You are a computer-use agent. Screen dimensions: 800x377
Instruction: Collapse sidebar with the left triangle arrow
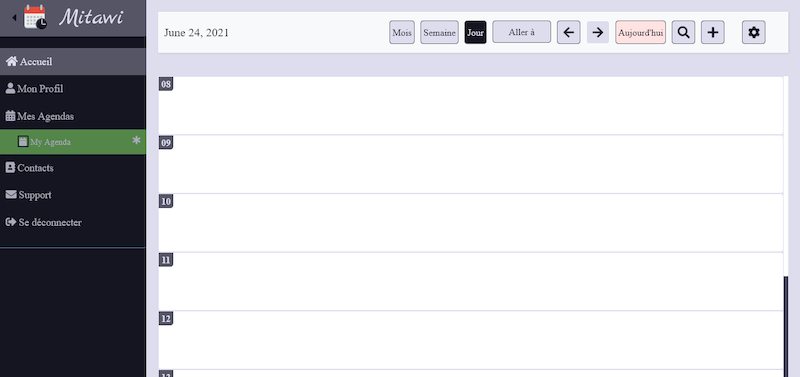click(x=14, y=18)
